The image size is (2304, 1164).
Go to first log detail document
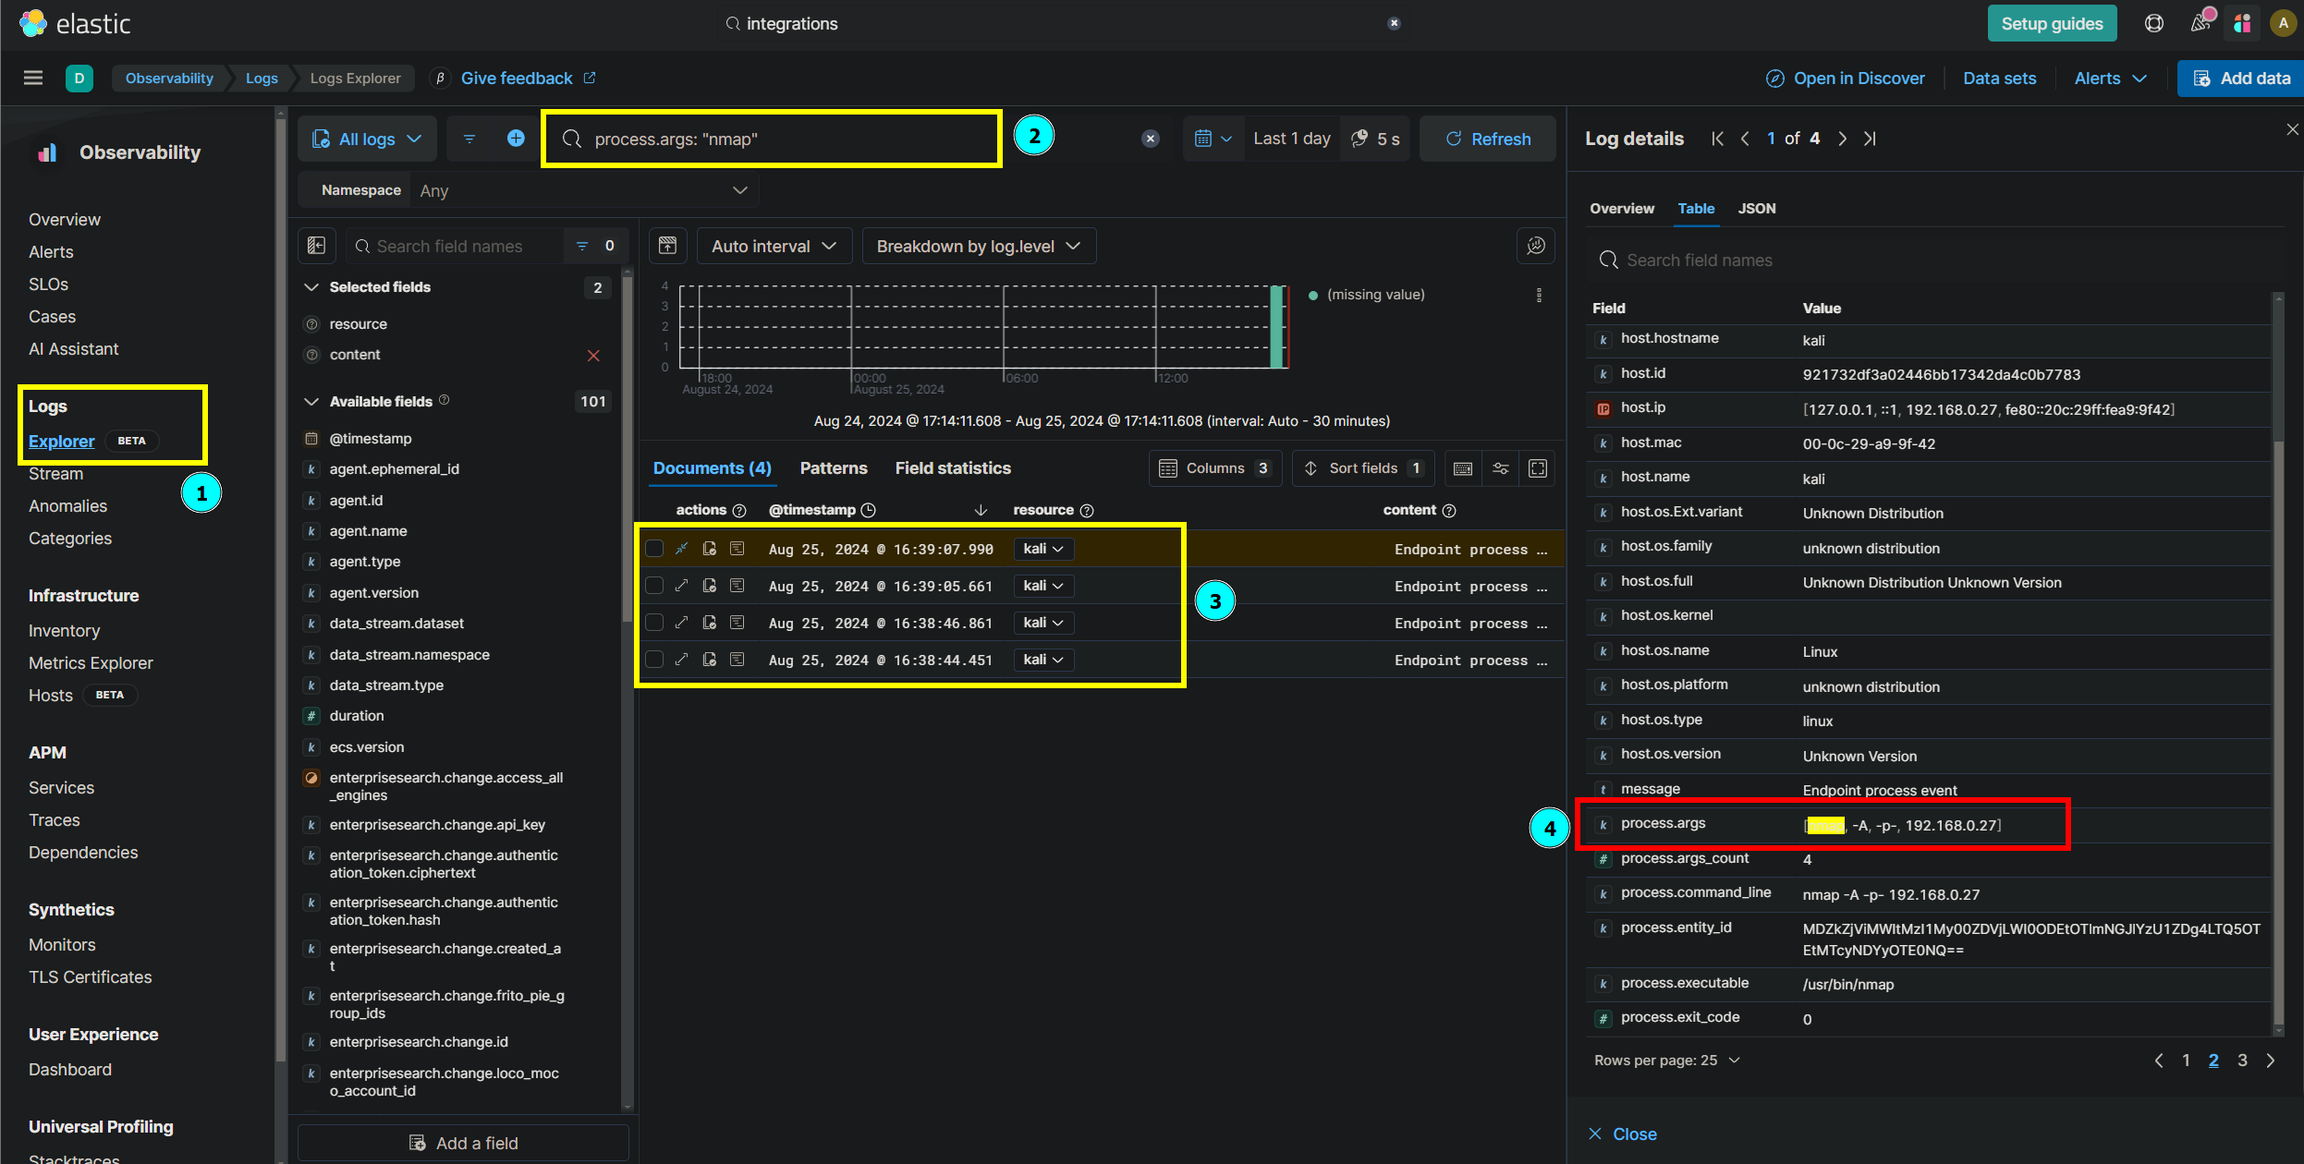(x=1717, y=139)
